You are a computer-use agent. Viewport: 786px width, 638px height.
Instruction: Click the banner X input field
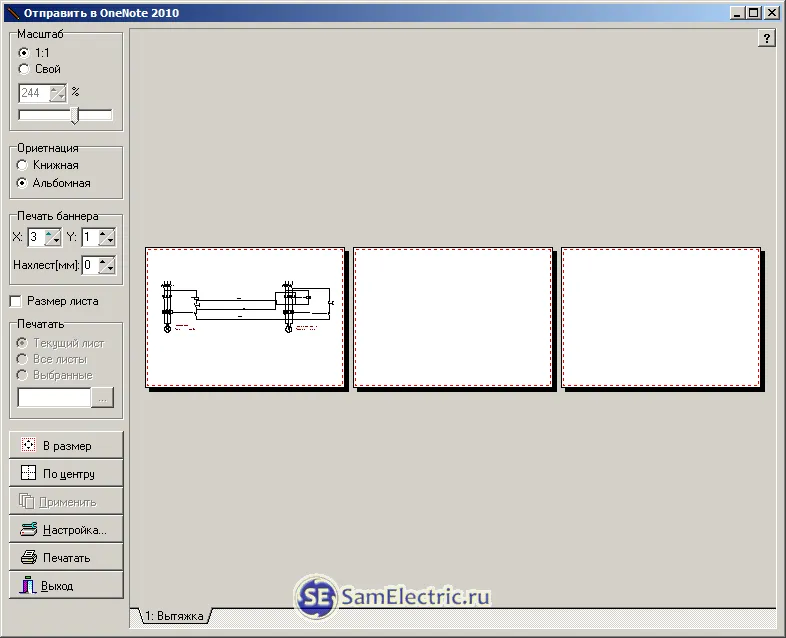(x=37, y=237)
